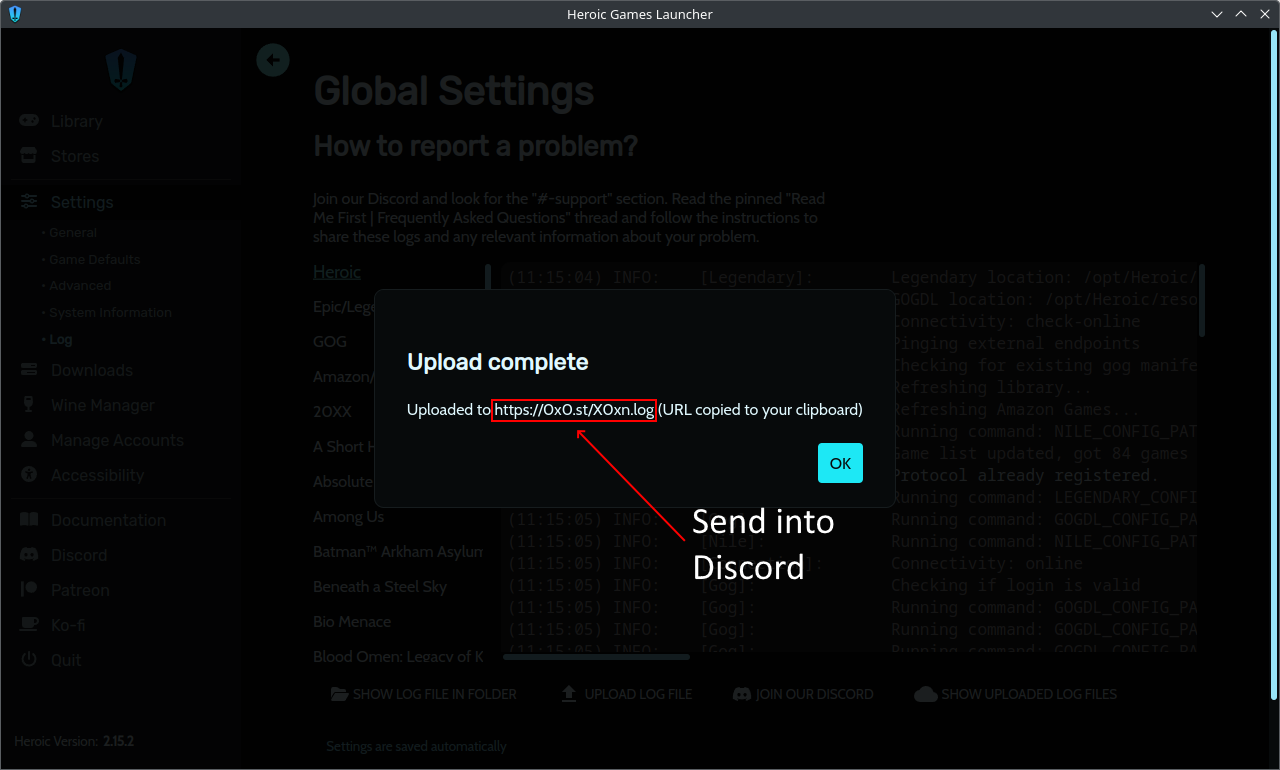
Task: Open Accessibility menu label
Action: (98, 475)
